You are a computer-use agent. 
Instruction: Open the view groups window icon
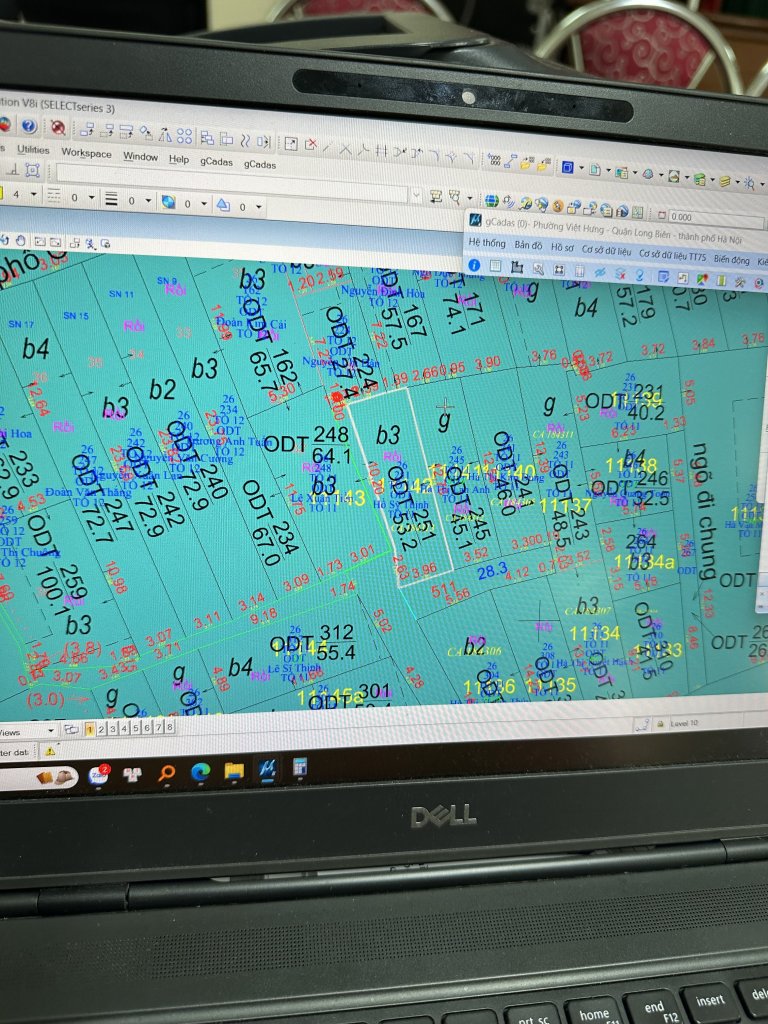71,729
